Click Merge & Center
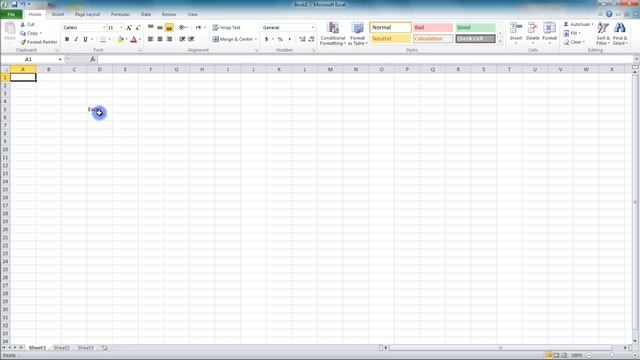Image resolution: width=640 pixels, height=360 pixels. pos(233,39)
